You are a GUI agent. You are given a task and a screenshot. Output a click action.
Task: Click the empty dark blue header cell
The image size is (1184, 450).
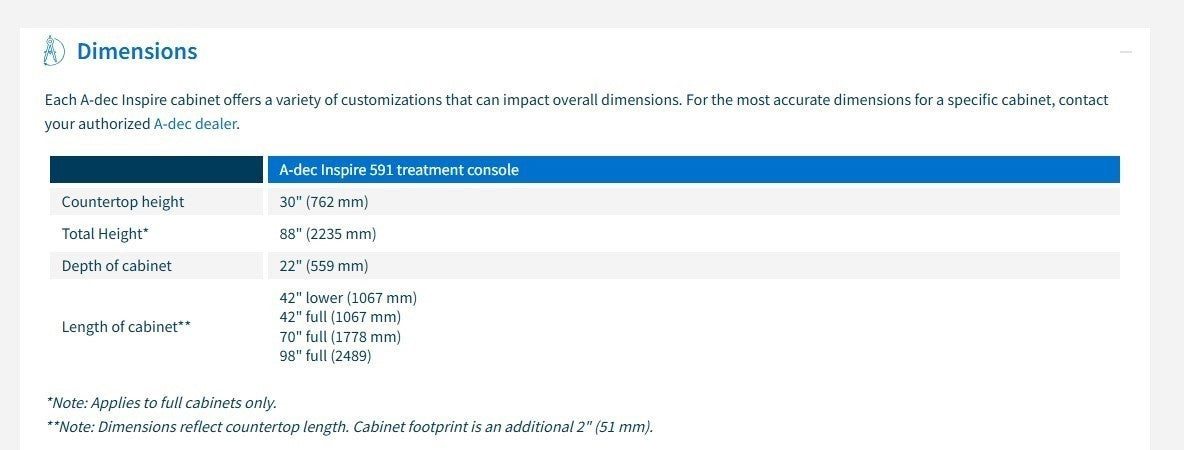(x=156, y=170)
